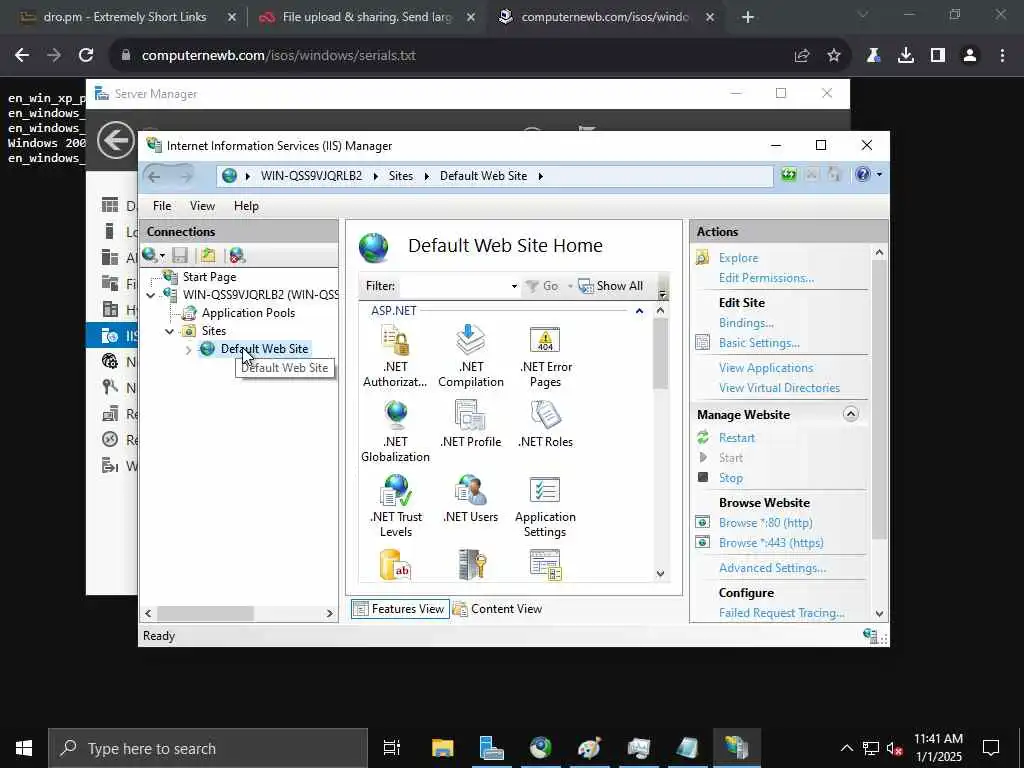Screen dimensions: 1024x768
Task: Switch to Features View tab
Action: (400, 609)
